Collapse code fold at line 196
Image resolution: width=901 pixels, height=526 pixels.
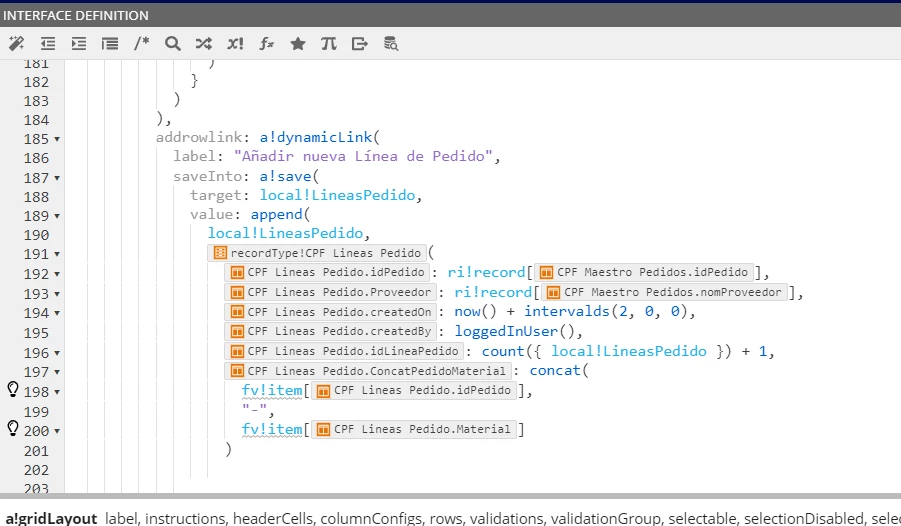(57, 354)
